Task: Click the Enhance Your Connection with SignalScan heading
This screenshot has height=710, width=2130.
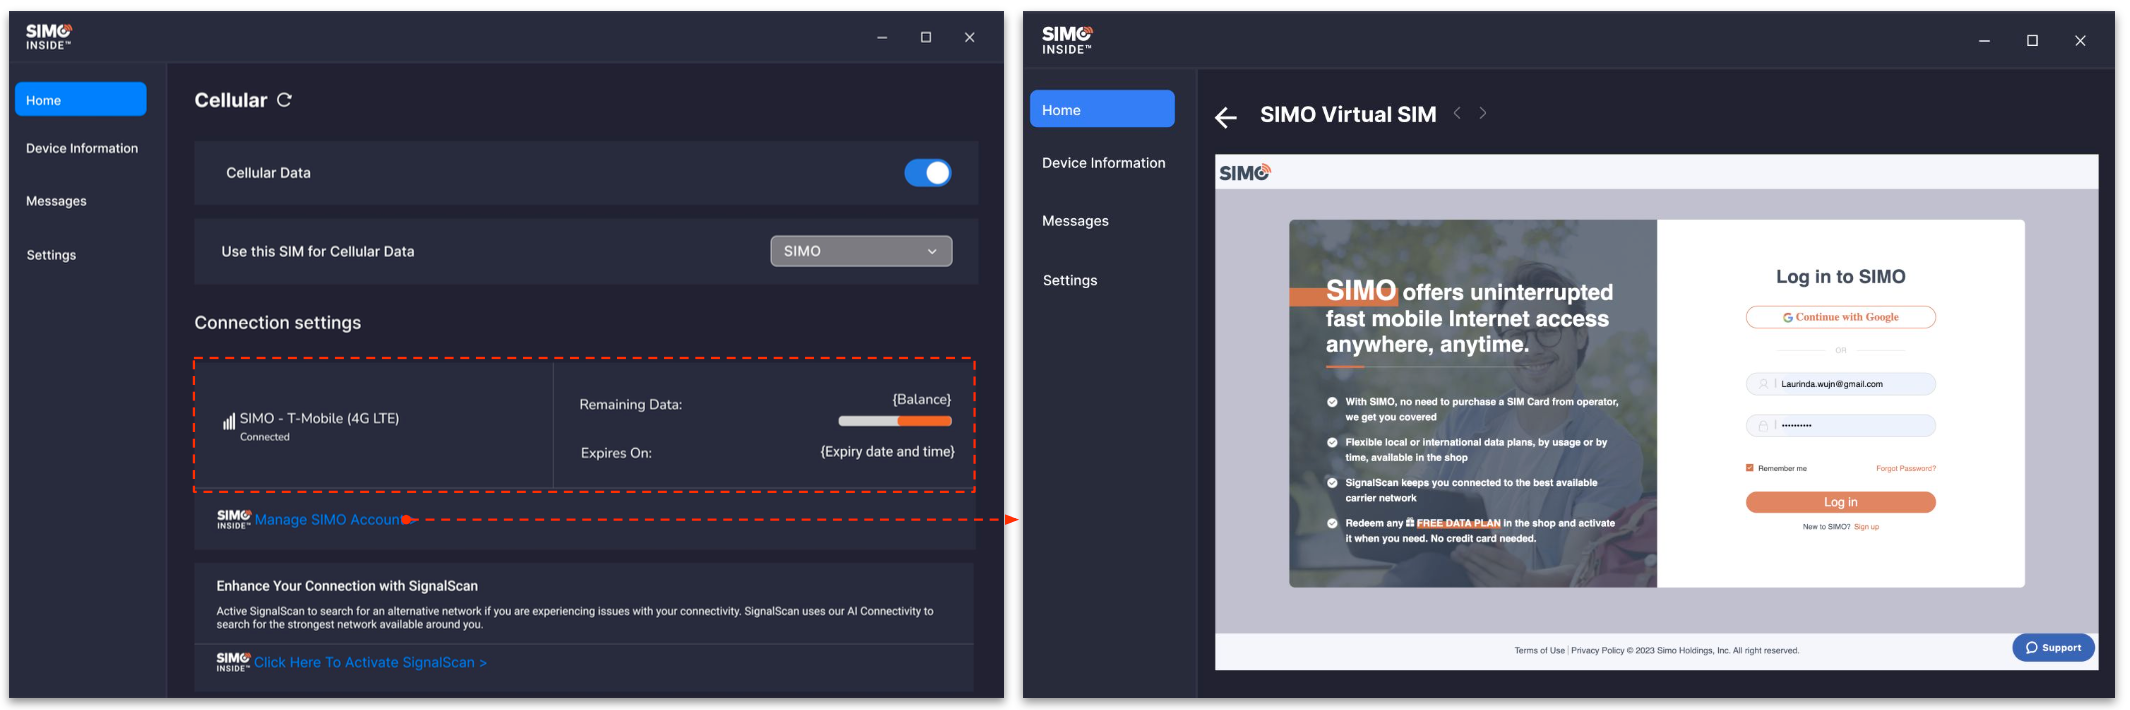Action: point(347,586)
